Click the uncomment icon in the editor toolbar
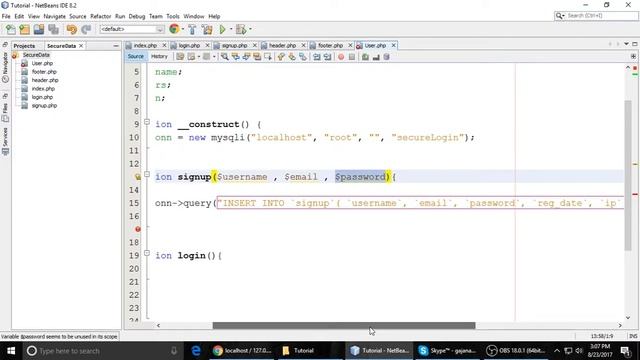Viewport: 640px width, 360px height. tap(376, 57)
